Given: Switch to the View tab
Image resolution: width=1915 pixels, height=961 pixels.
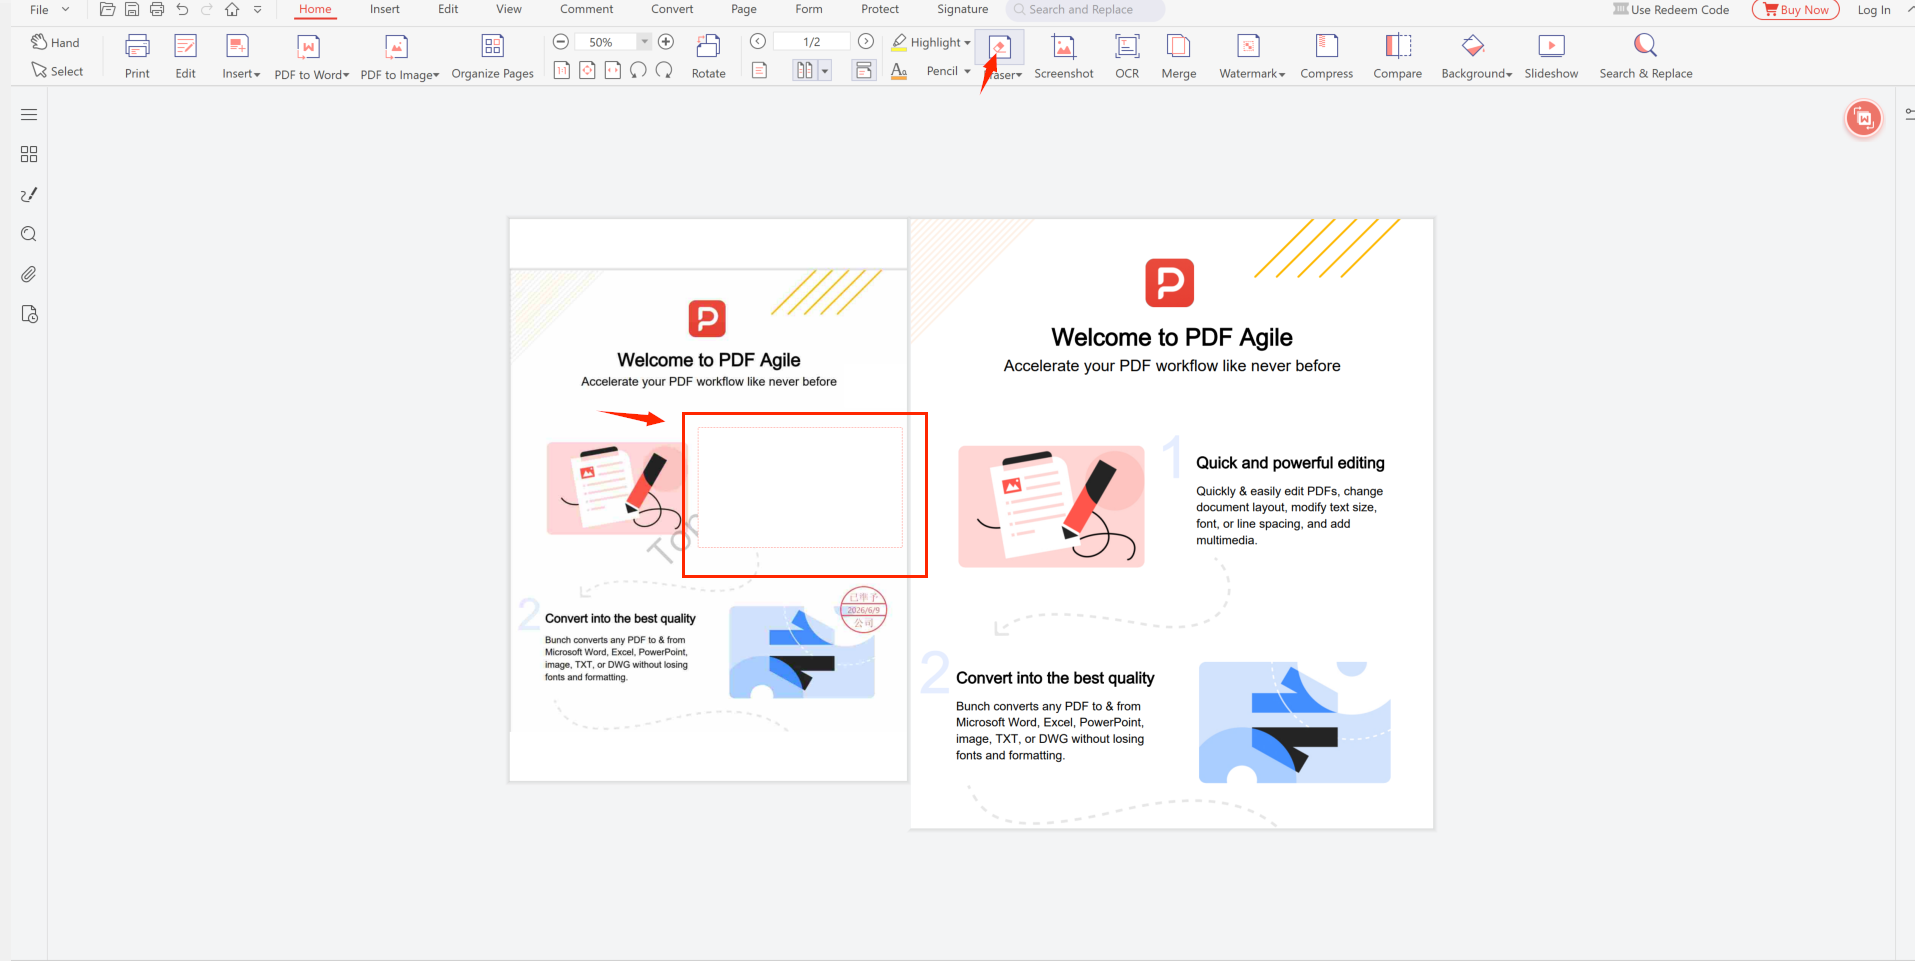Looking at the screenshot, I should (x=509, y=9).
